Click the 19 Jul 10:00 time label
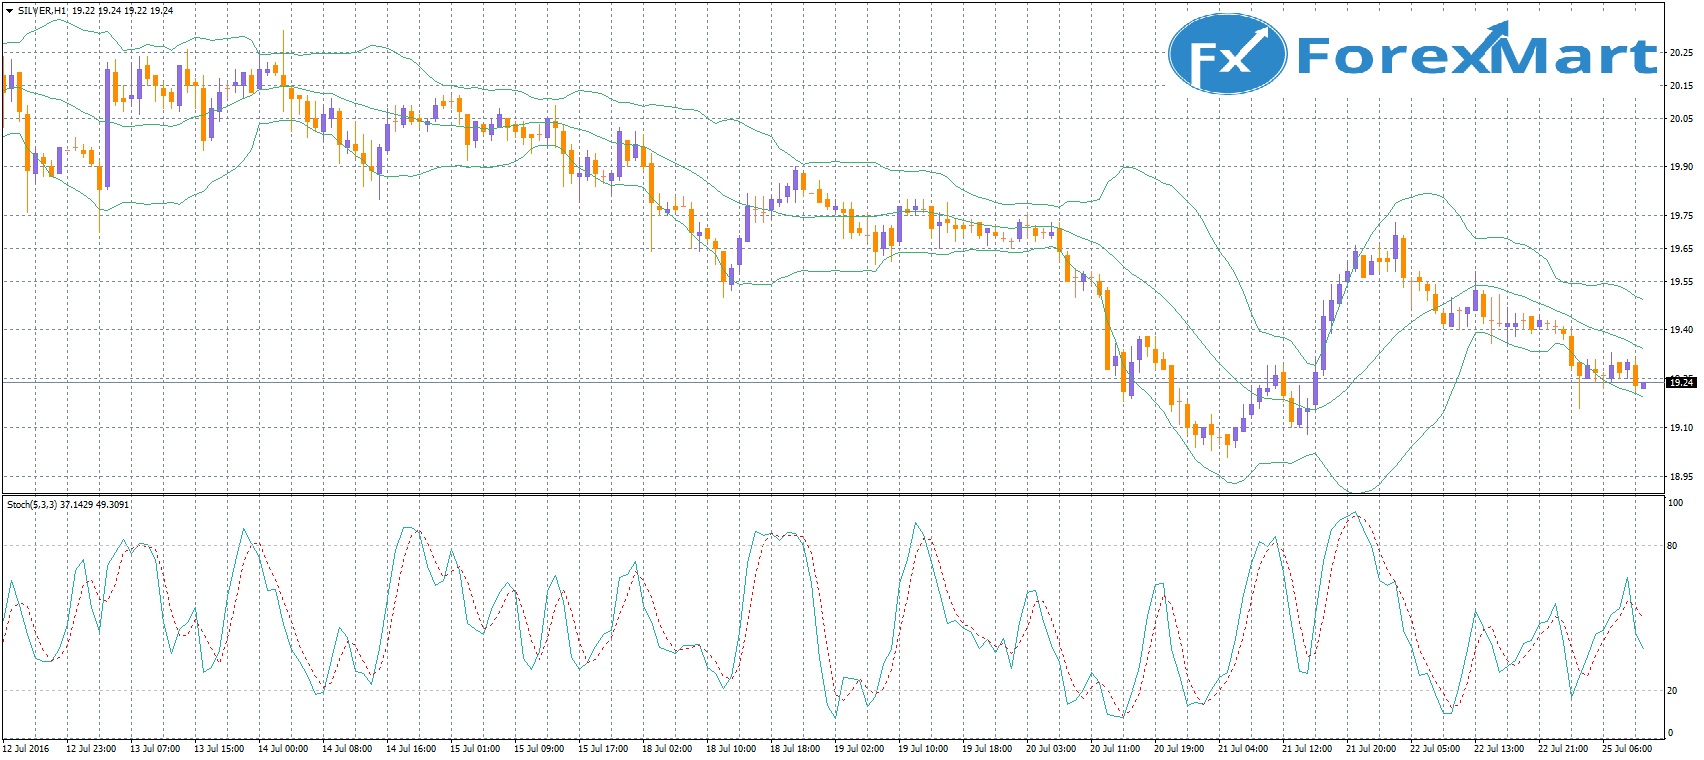The height and width of the screenshot is (760, 1704). pyautogui.click(x=923, y=748)
